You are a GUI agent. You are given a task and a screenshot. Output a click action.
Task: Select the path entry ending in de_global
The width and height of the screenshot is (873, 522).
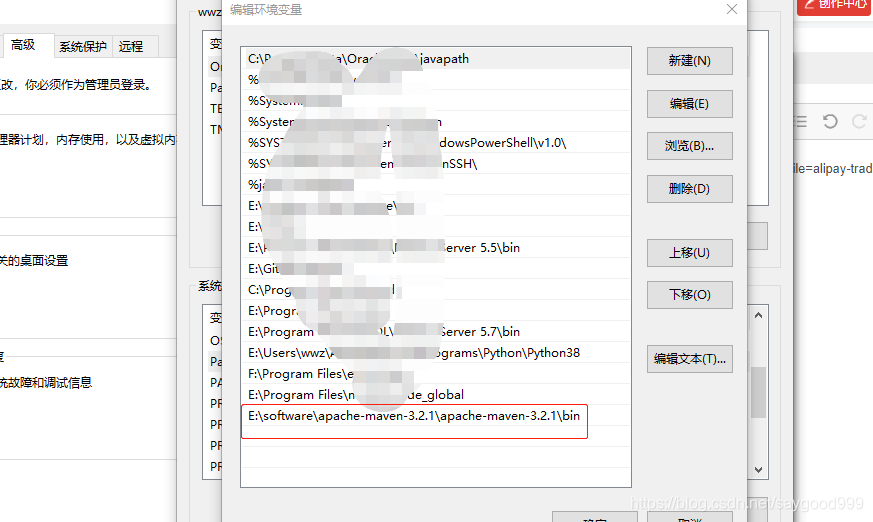click(436, 395)
